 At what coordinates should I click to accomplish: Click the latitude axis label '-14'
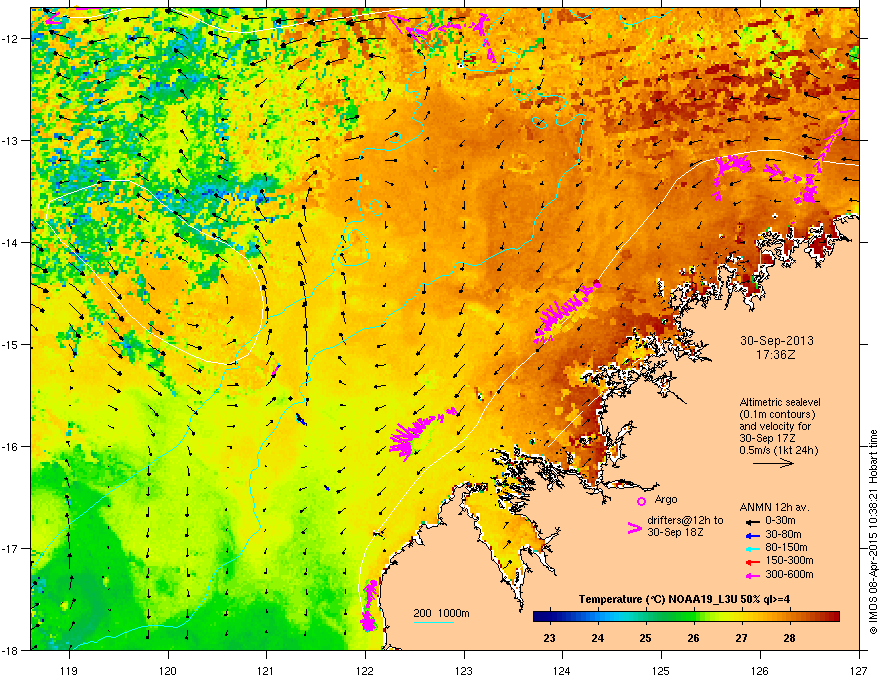coord(11,242)
